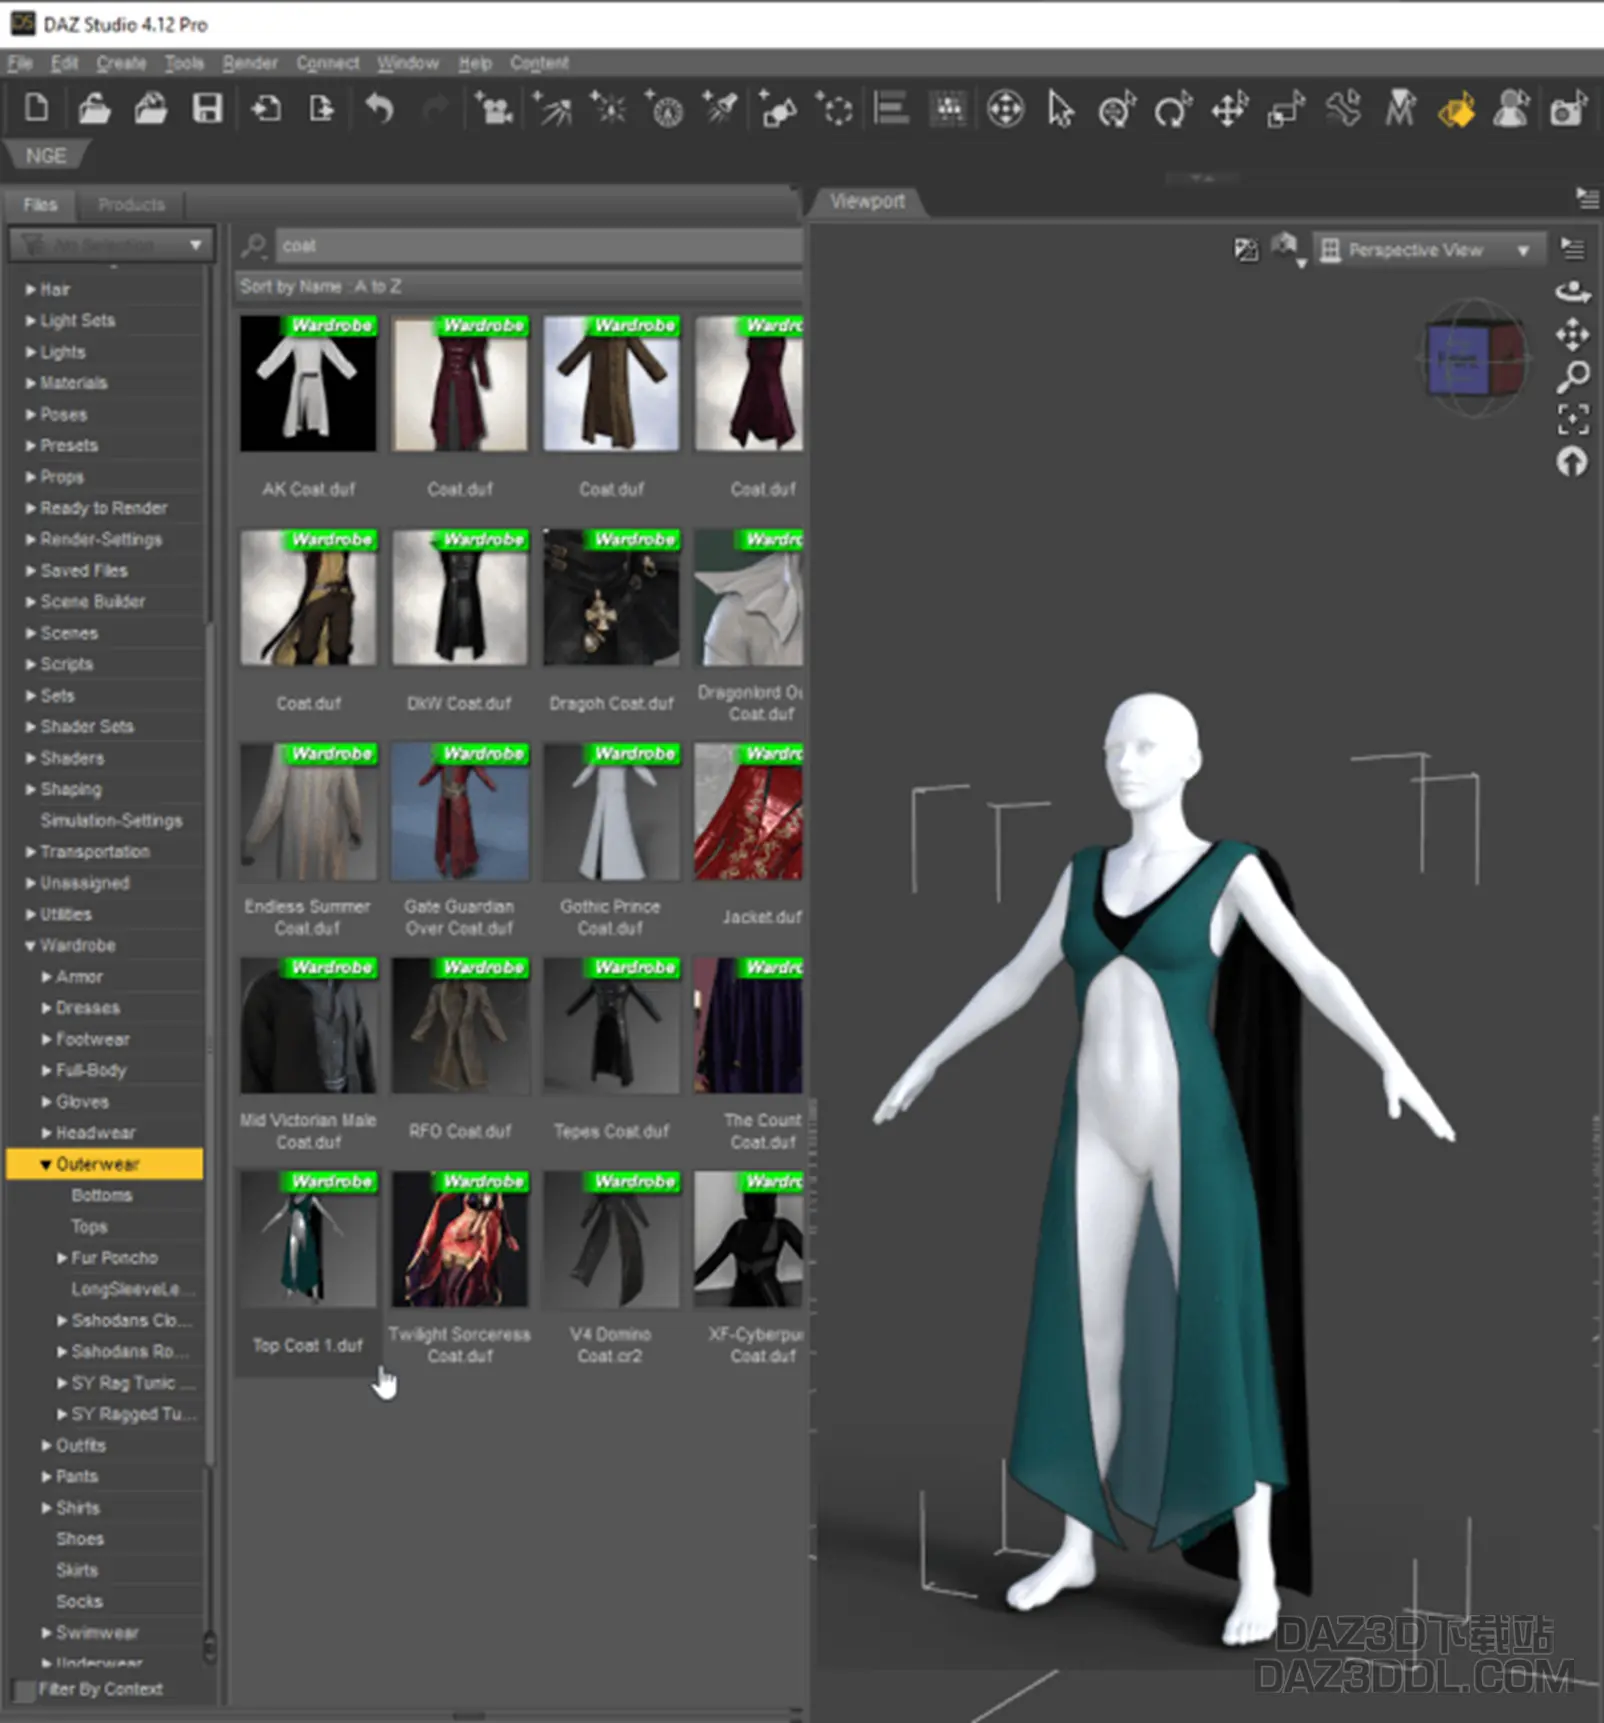Create new point light icon
The image size is (1604, 1723).
608,108
